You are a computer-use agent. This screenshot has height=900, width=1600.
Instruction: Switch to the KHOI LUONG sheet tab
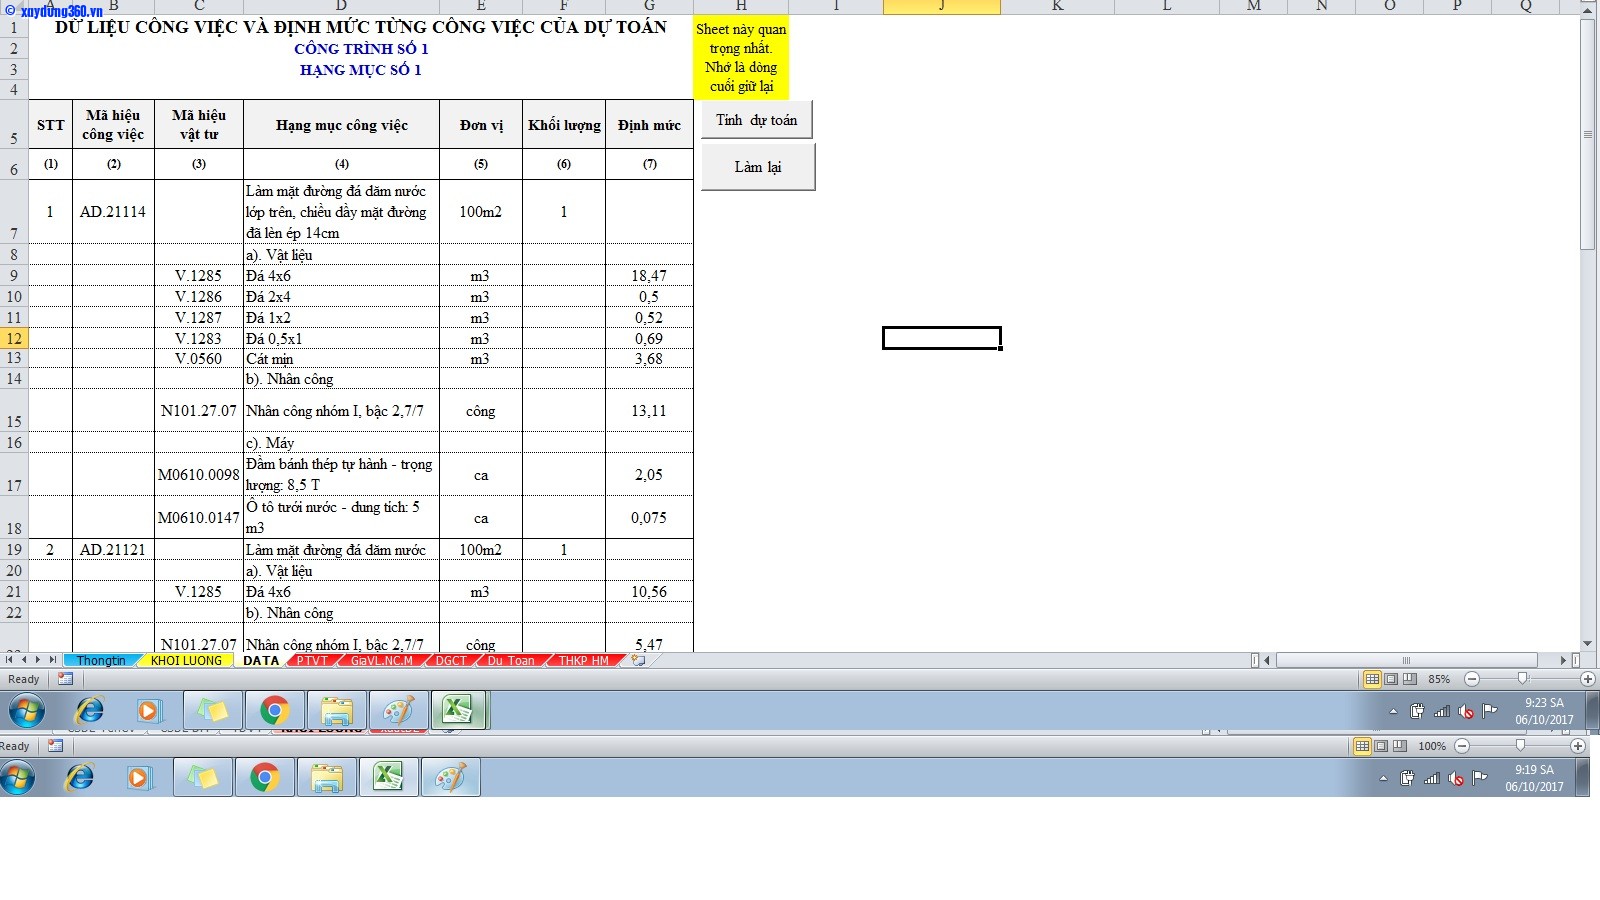click(x=186, y=660)
